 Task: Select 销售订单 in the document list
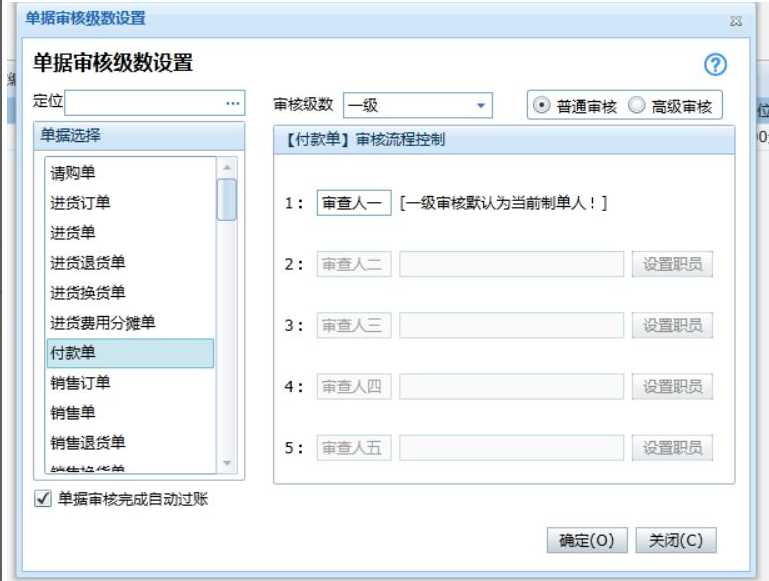(x=130, y=383)
